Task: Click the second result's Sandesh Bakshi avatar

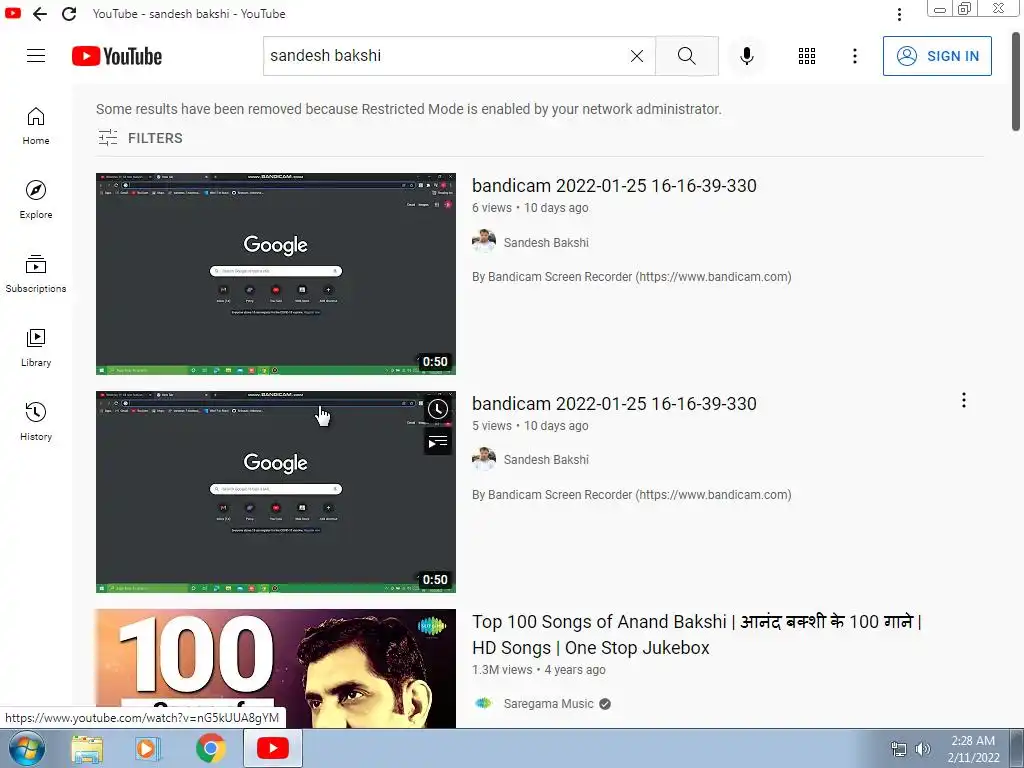Action: click(484, 459)
